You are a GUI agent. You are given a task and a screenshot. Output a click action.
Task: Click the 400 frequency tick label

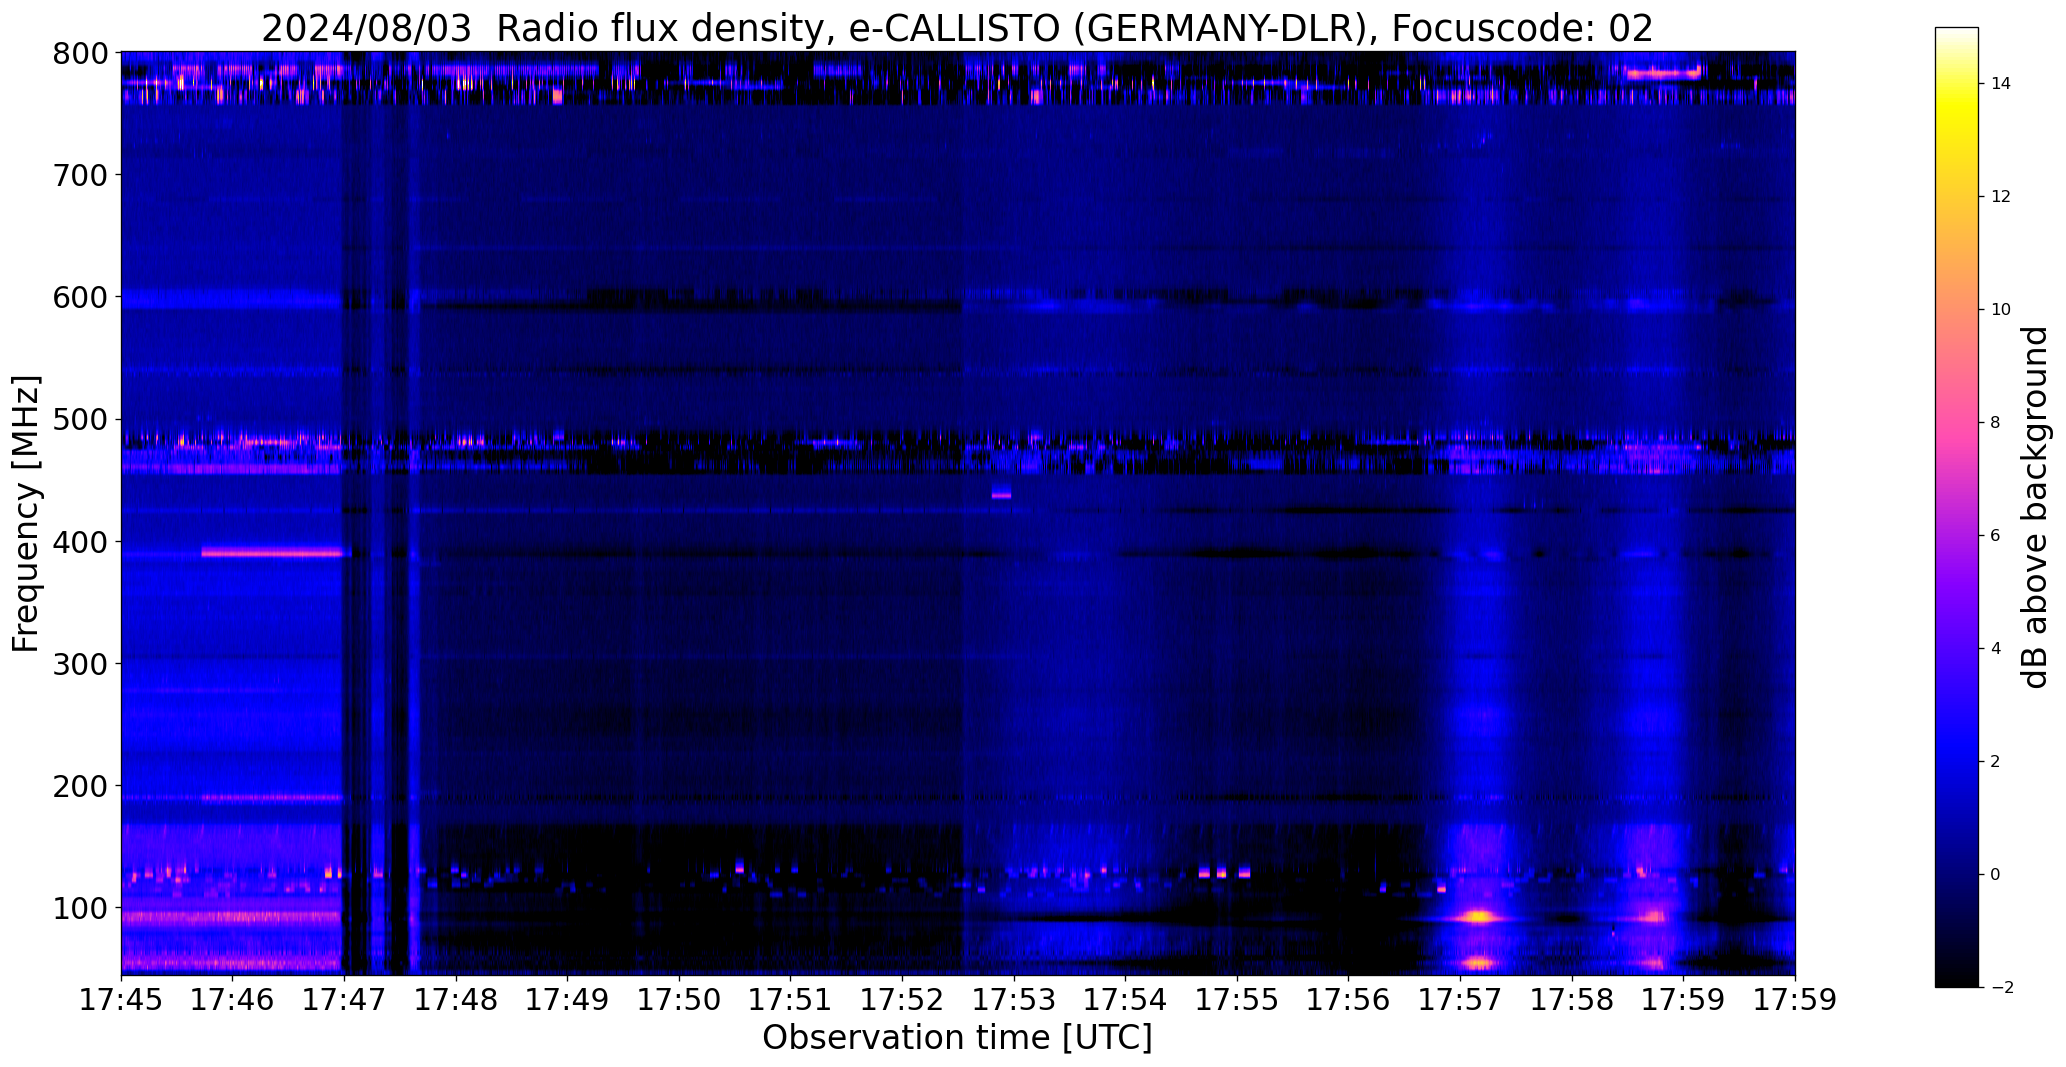click(79, 542)
